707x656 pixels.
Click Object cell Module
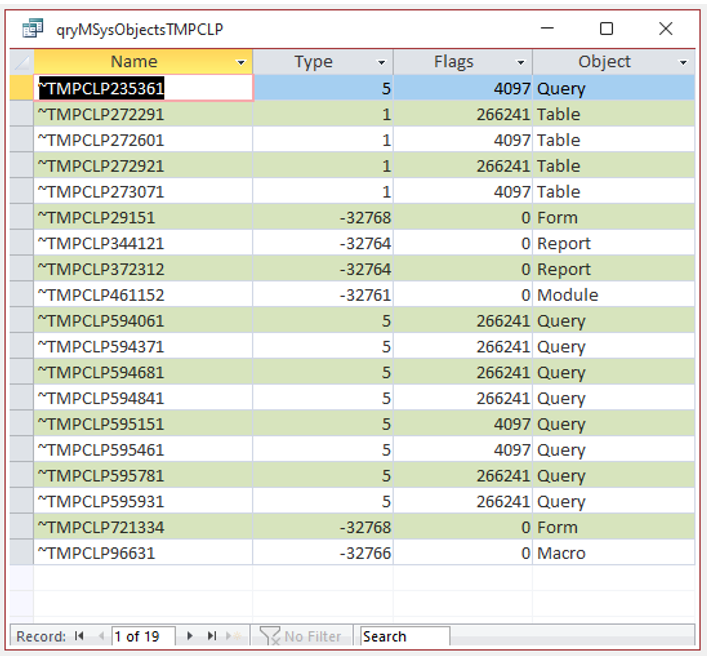pyautogui.click(x=614, y=295)
